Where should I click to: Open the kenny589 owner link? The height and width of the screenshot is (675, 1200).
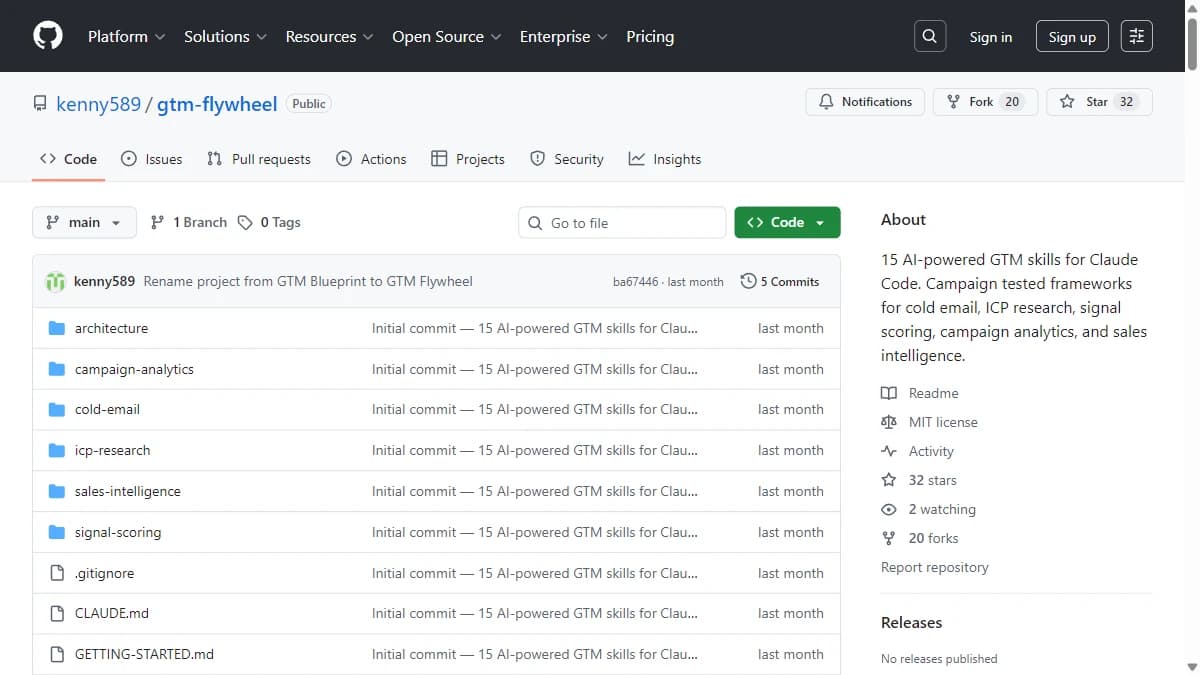pyautogui.click(x=99, y=104)
